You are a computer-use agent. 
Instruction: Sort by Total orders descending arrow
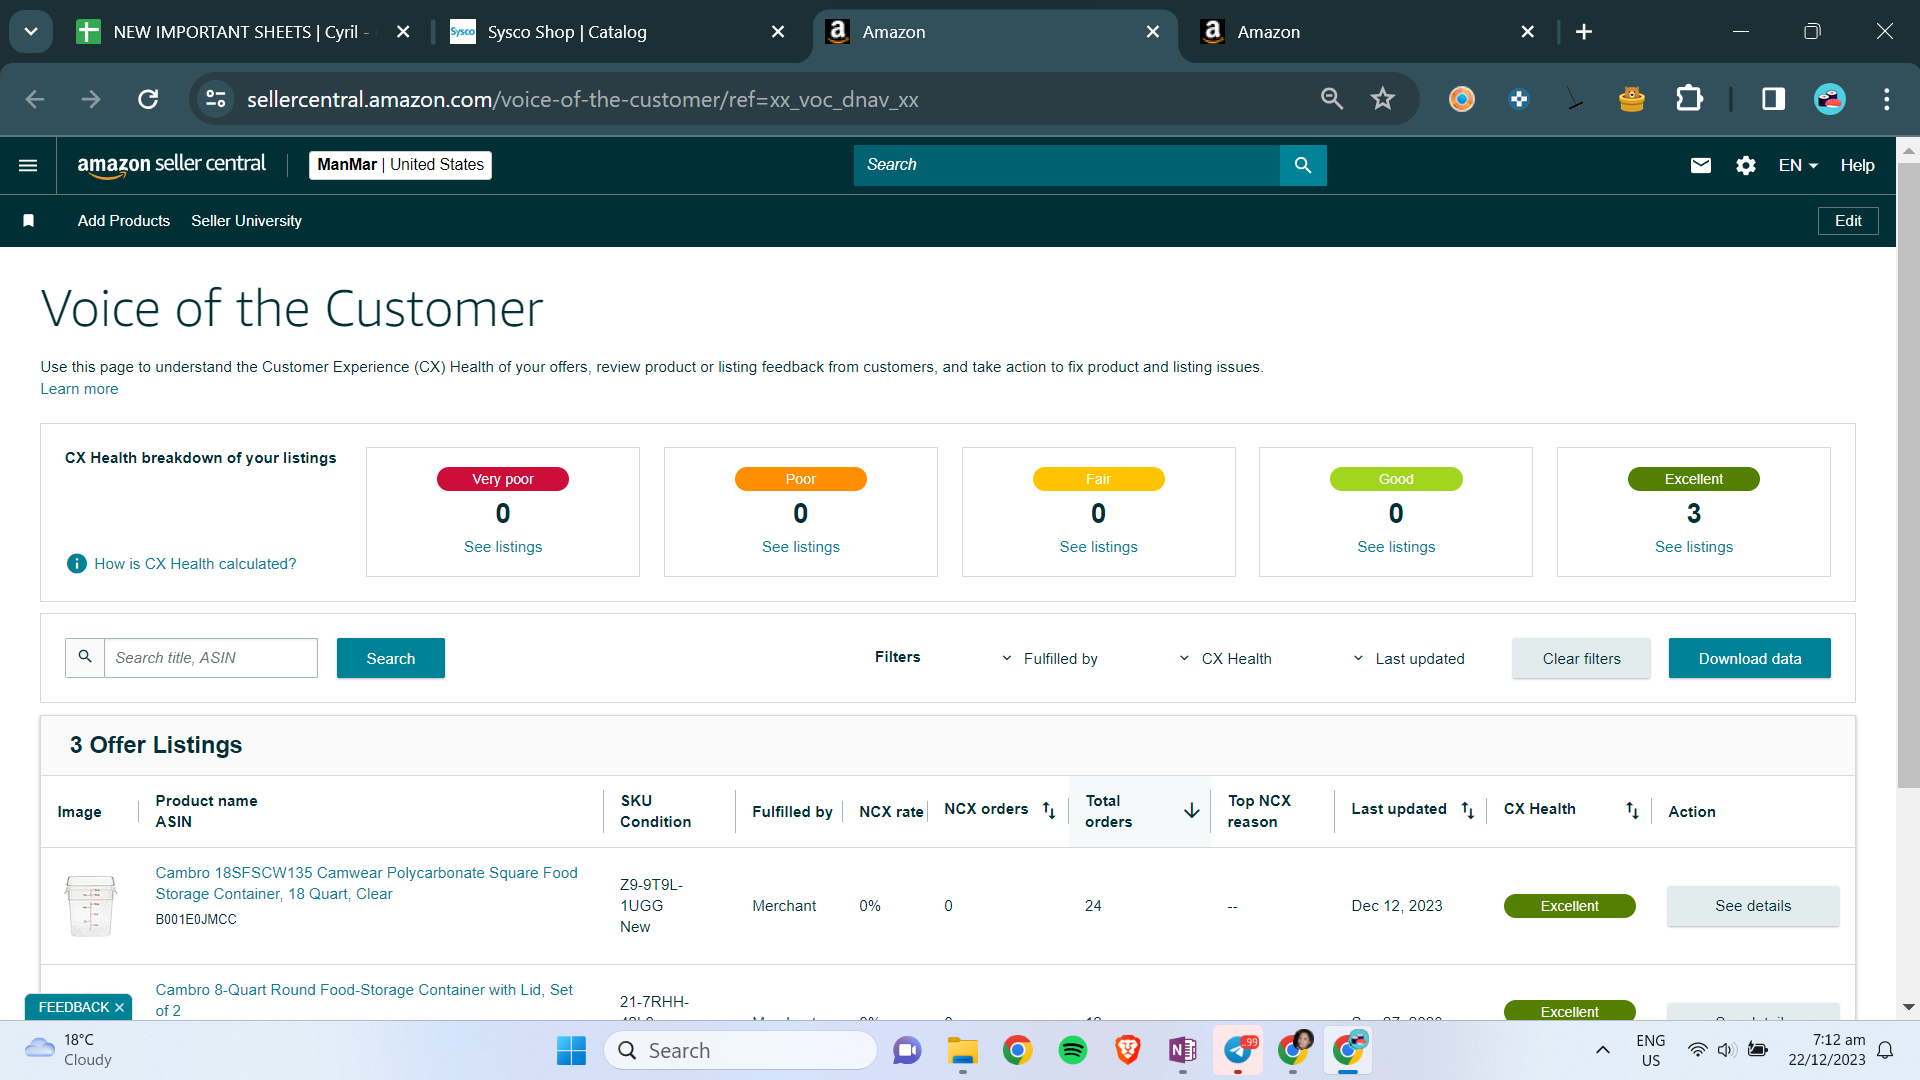(1192, 811)
